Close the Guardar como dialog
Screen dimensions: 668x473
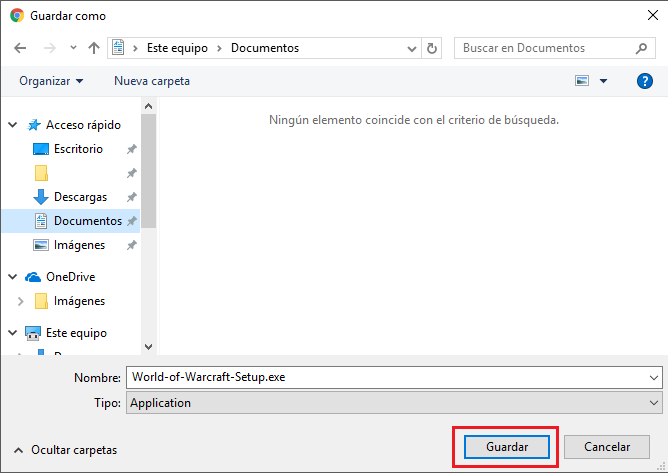pos(652,15)
